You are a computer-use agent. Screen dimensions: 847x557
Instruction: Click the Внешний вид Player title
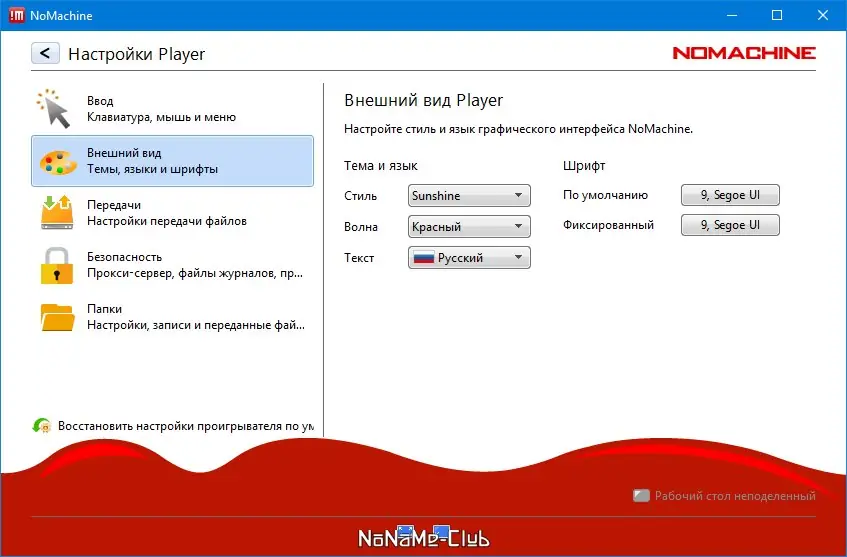pyautogui.click(x=423, y=100)
